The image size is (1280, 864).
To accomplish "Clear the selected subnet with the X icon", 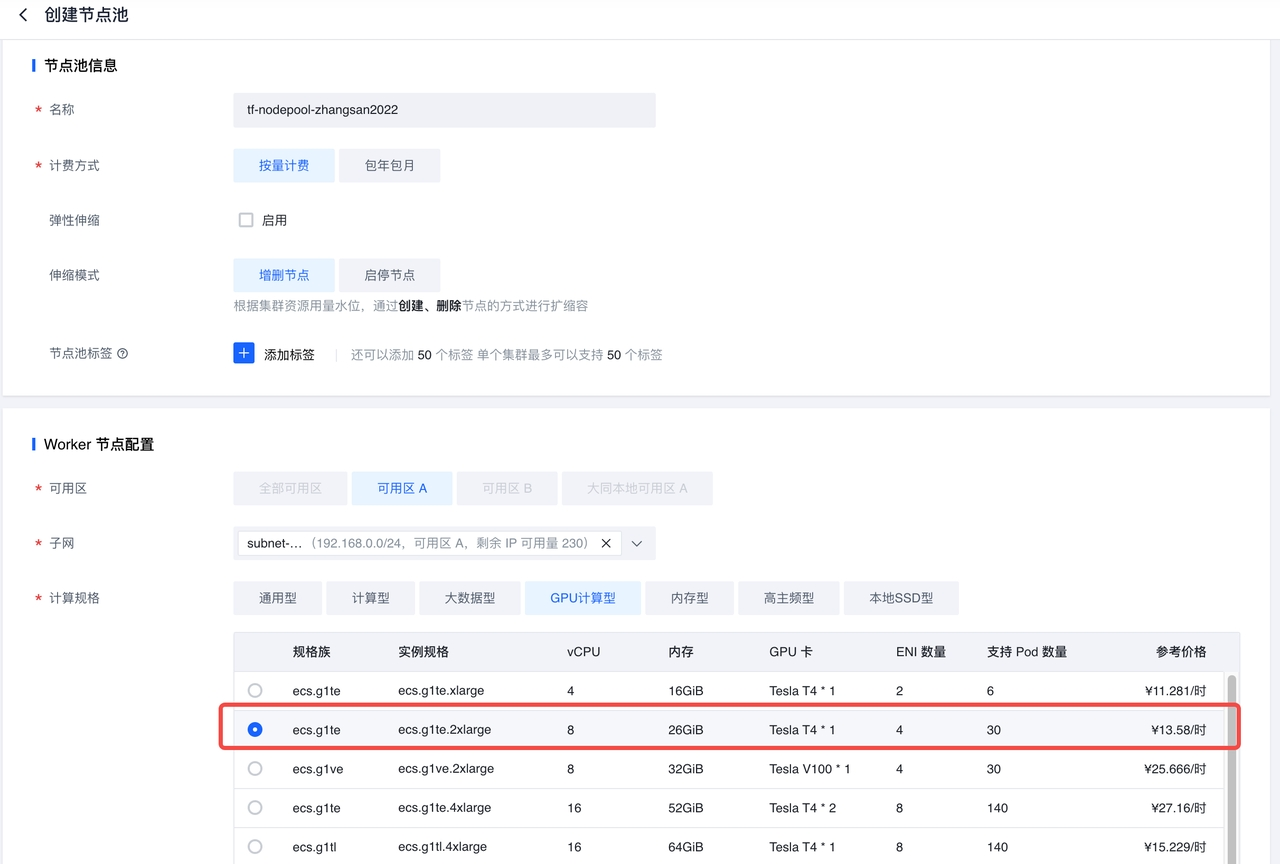I will (x=606, y=543).
